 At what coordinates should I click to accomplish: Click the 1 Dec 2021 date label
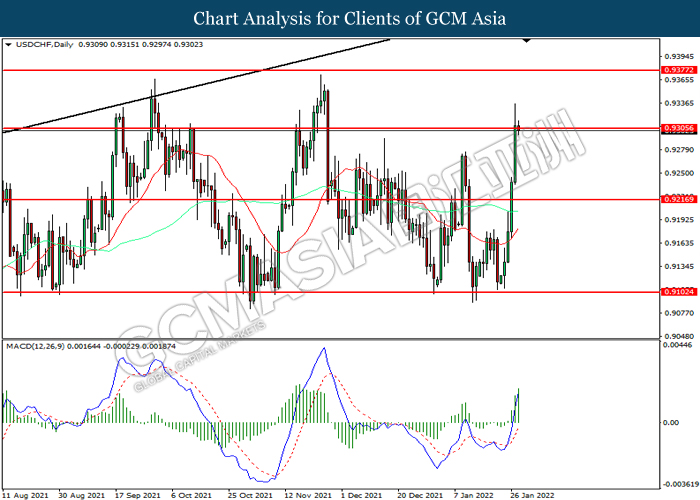(362, 496)
